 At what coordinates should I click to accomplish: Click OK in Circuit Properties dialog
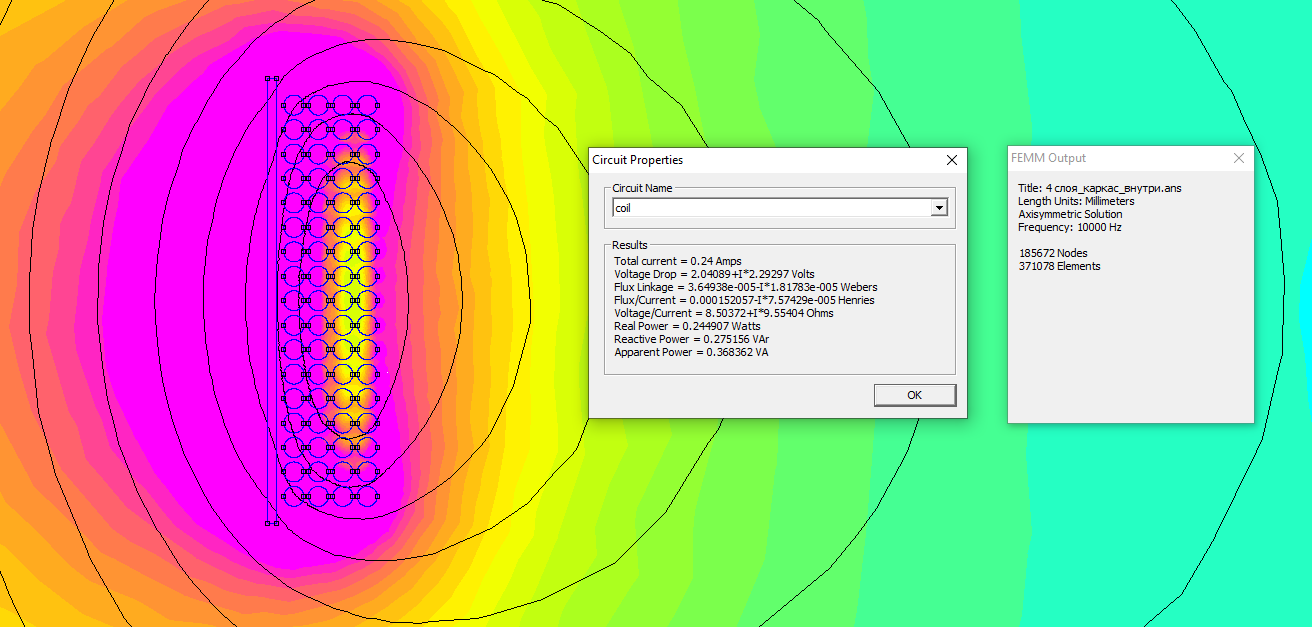914,395
